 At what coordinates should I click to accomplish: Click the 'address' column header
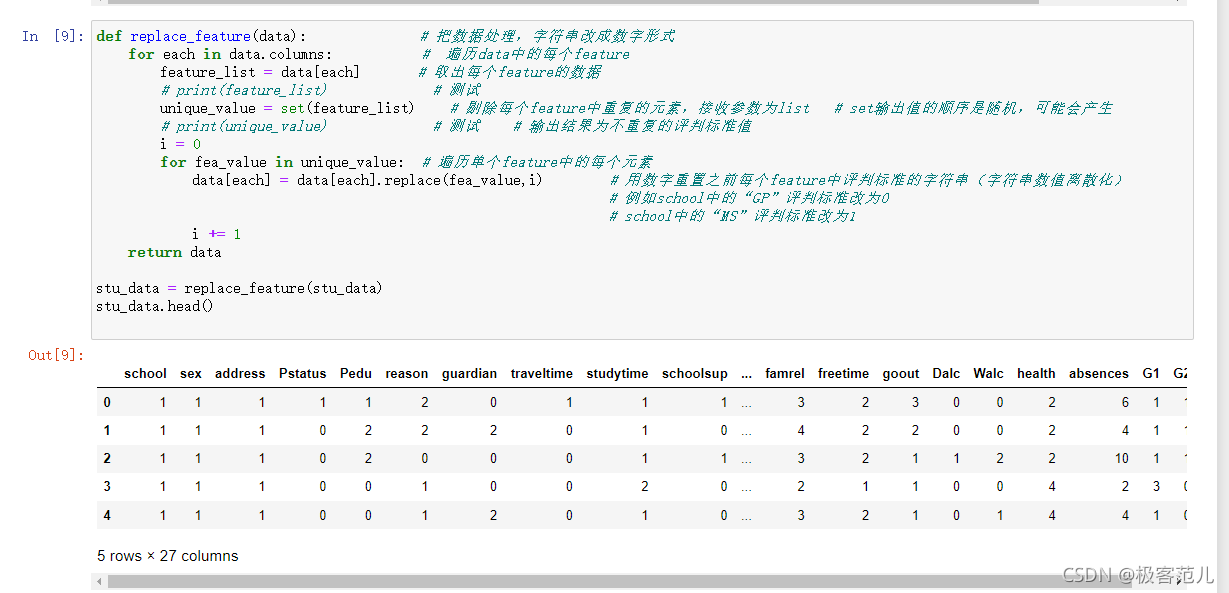tap(240, 373)
